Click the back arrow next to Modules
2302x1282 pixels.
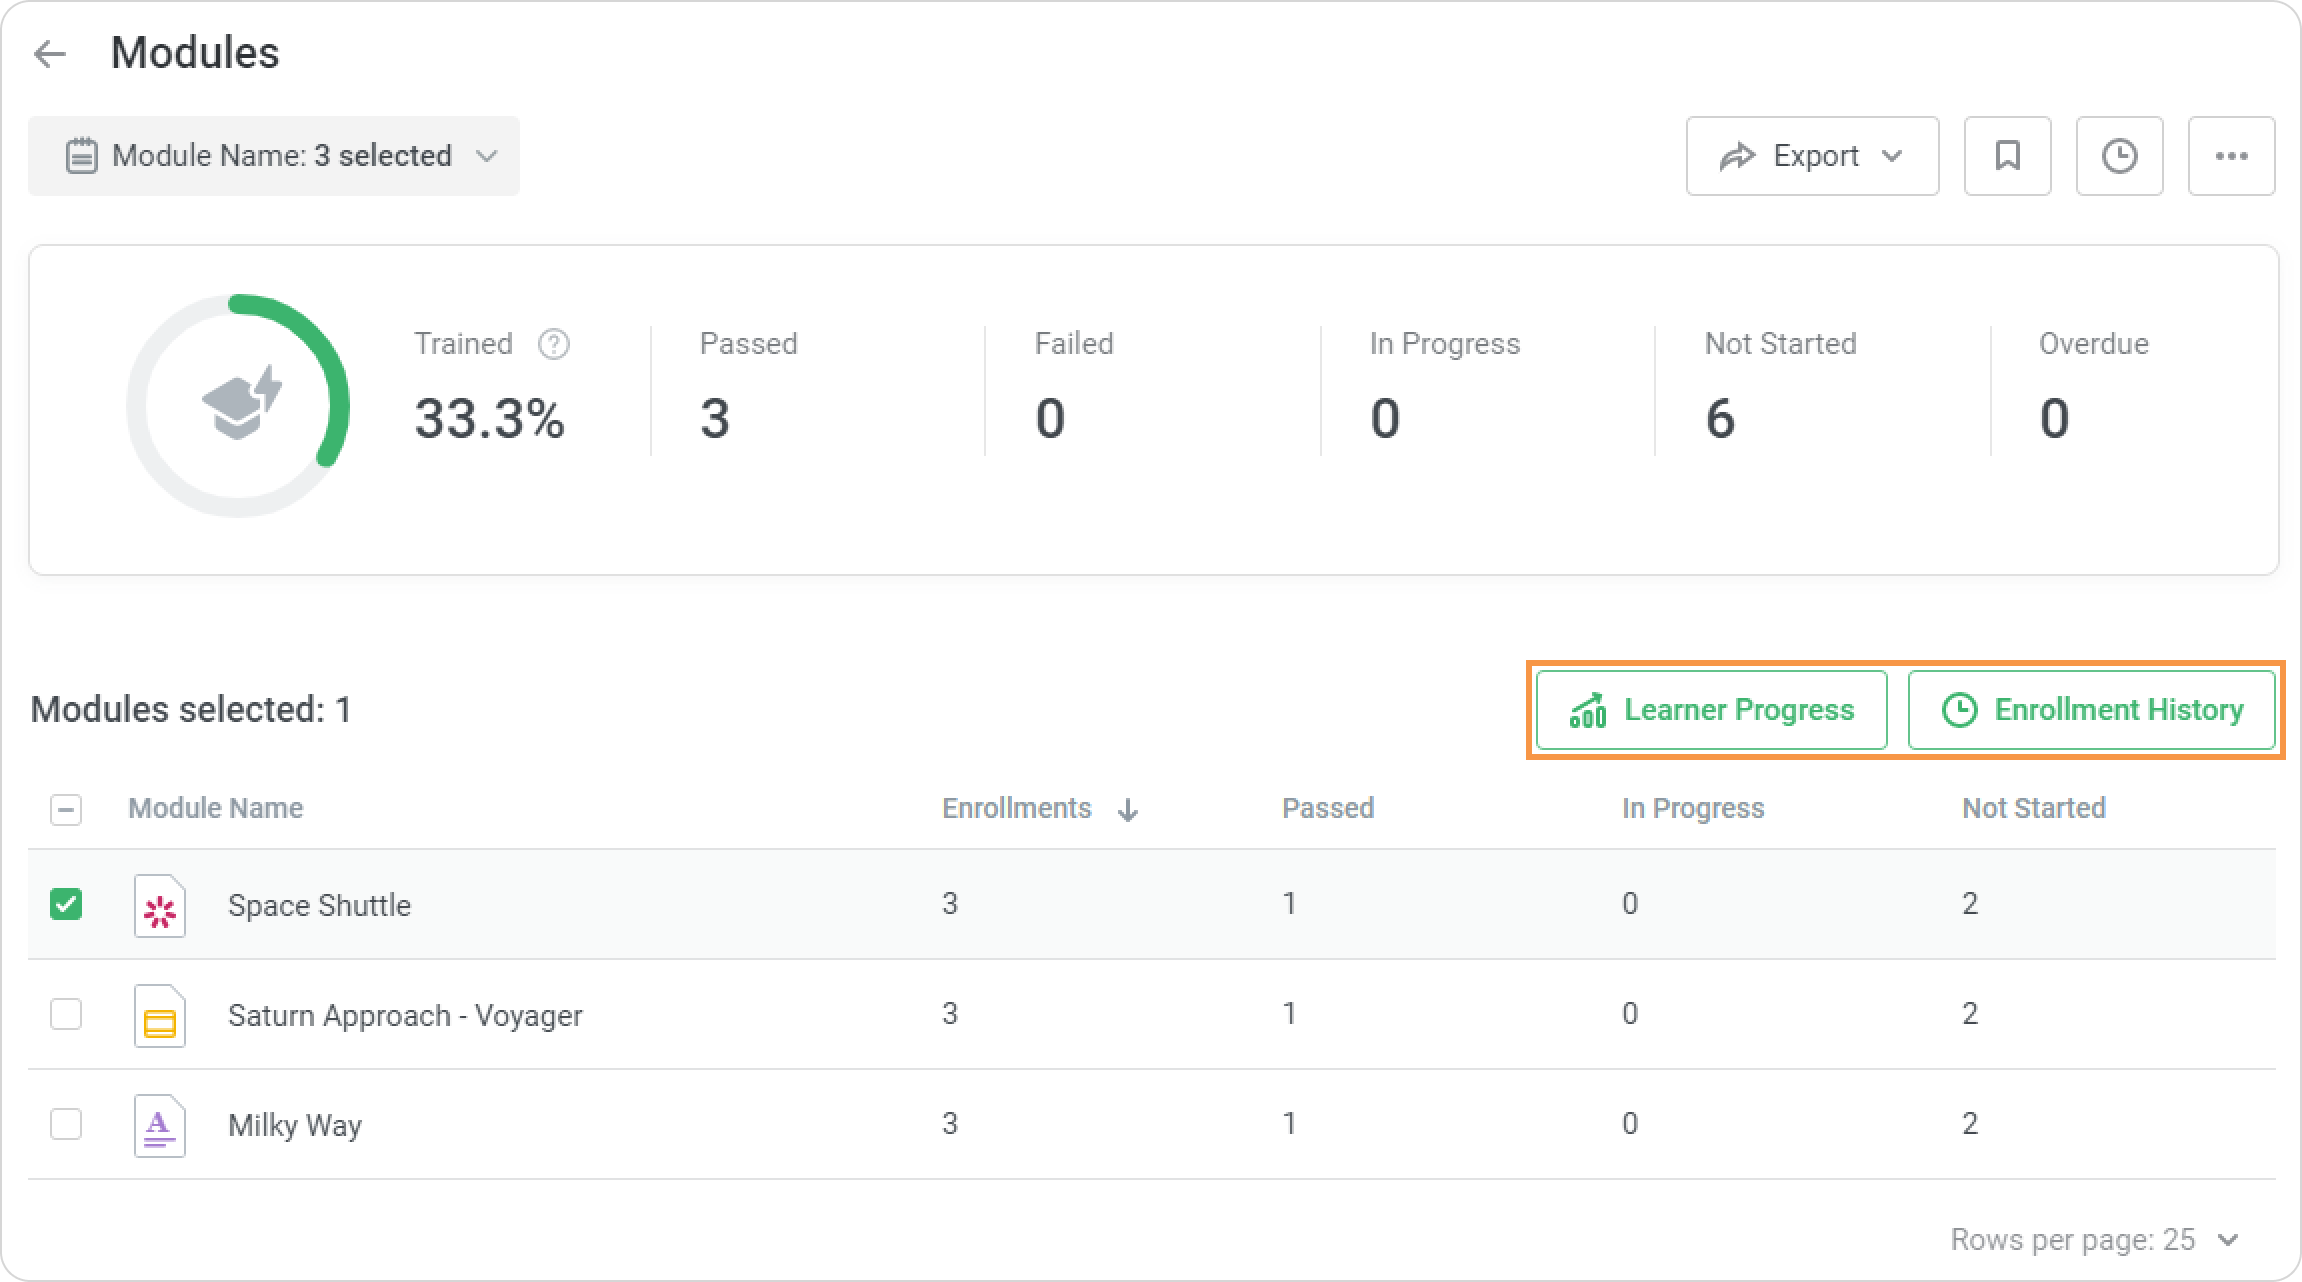[x=50, y=54]
